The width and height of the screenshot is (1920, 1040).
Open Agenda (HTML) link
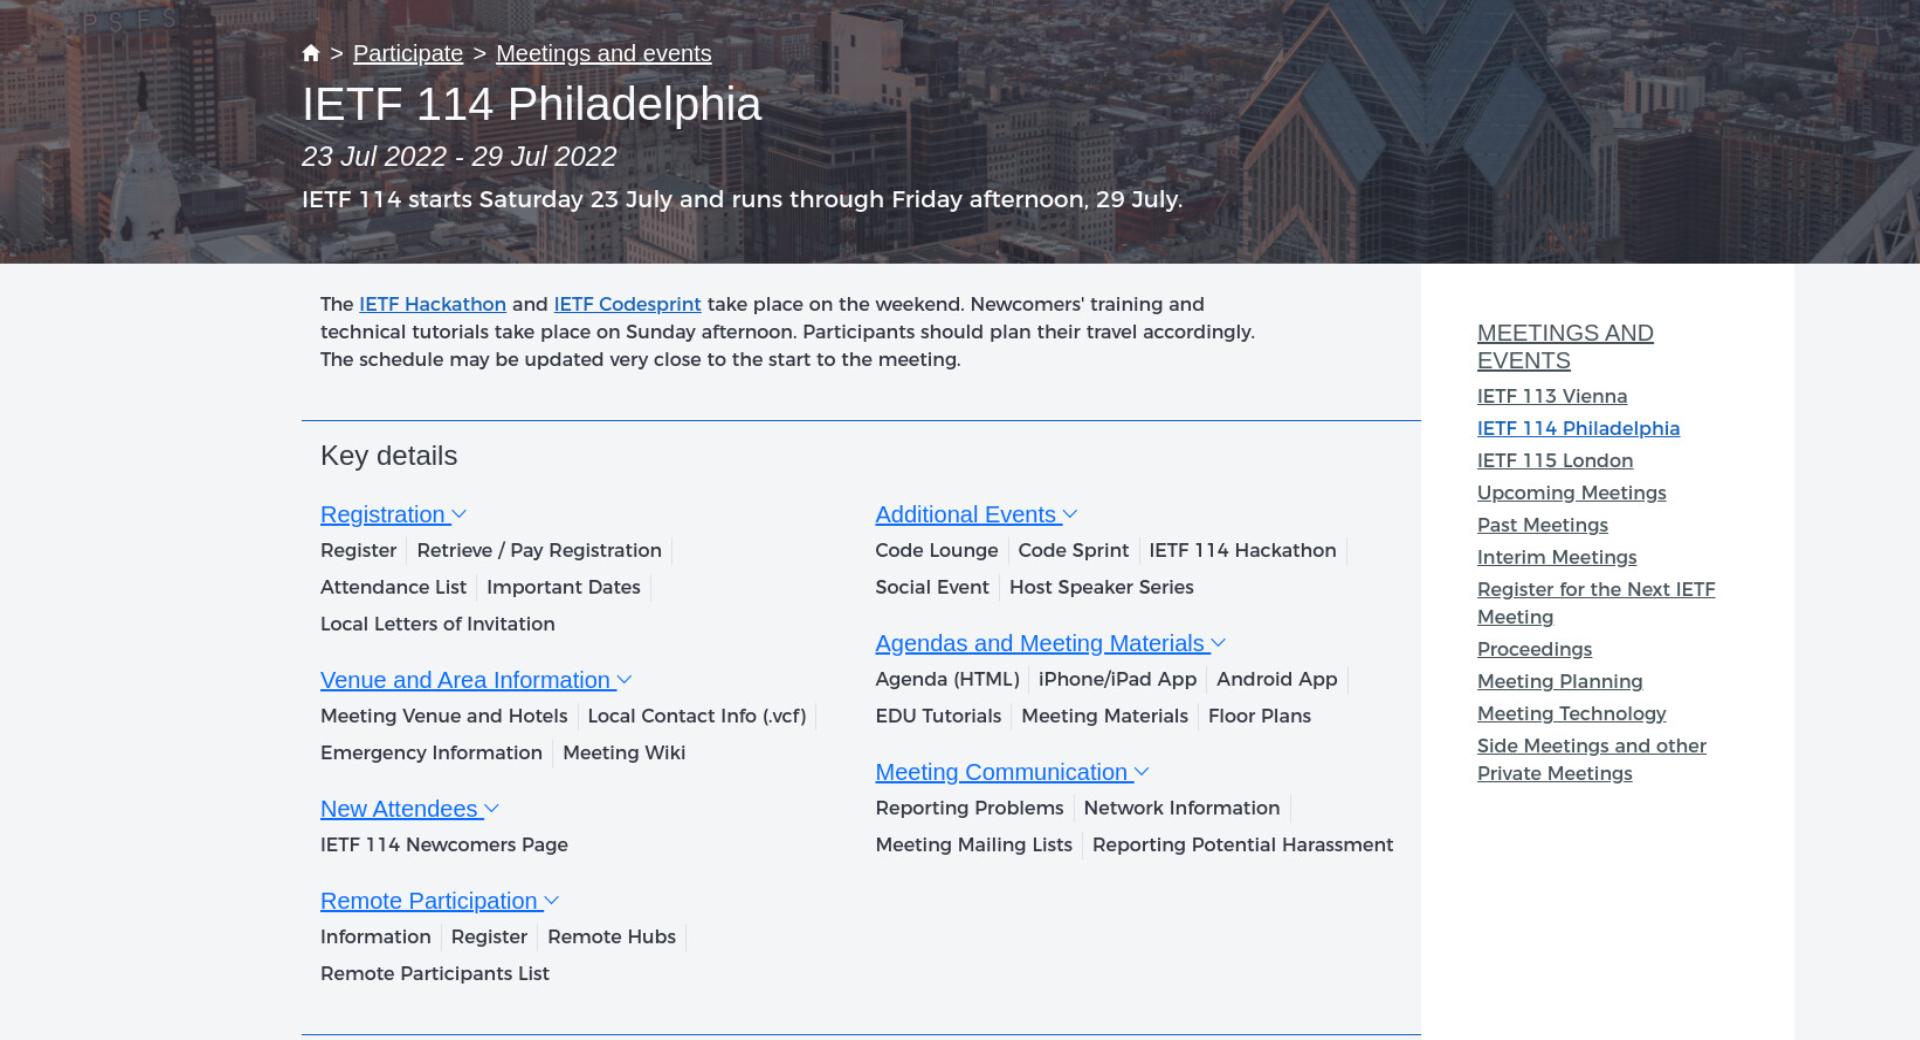point(947,680)
